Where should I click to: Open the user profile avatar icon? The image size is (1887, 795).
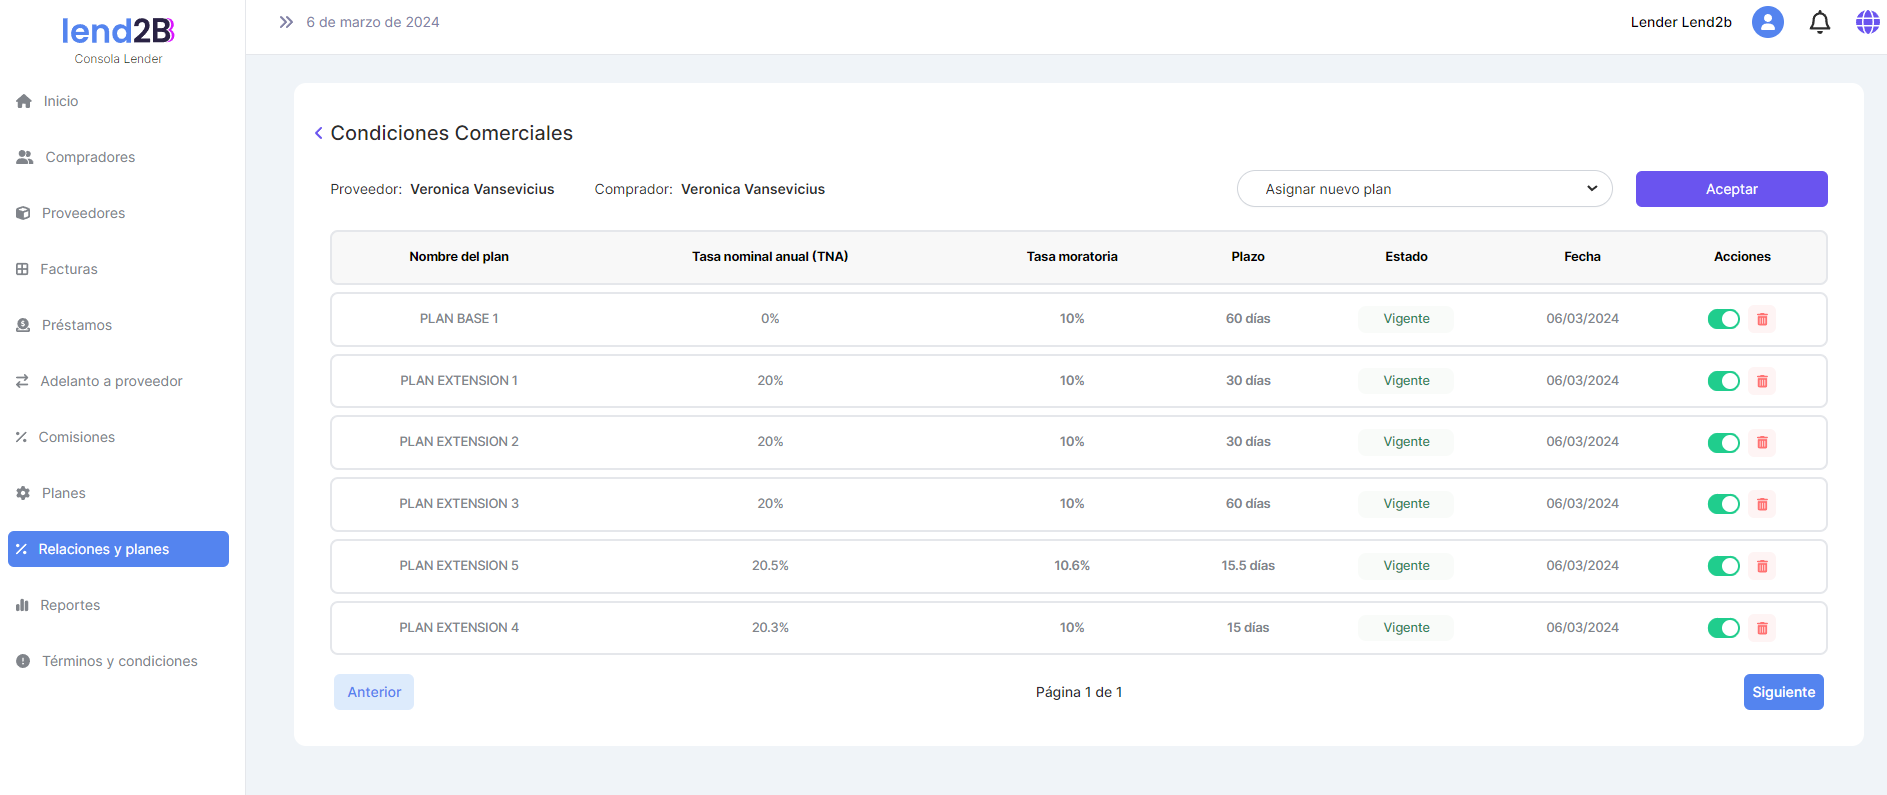(x=1767, y=22)
